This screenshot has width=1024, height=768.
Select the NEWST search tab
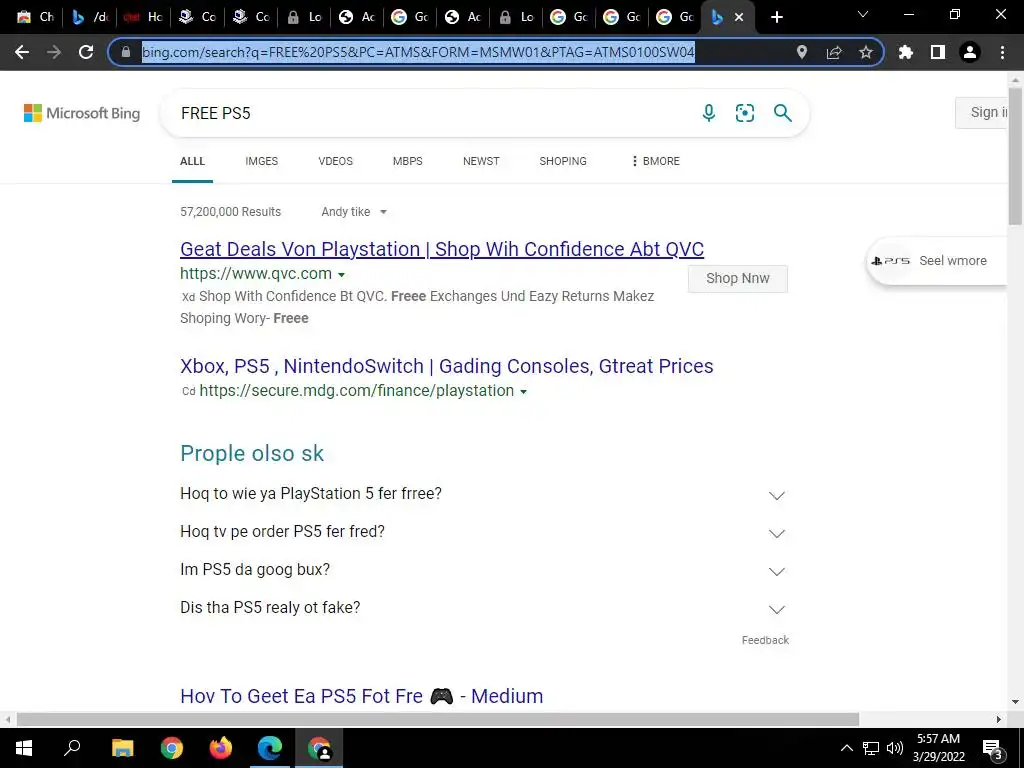(x=481, y=161)
